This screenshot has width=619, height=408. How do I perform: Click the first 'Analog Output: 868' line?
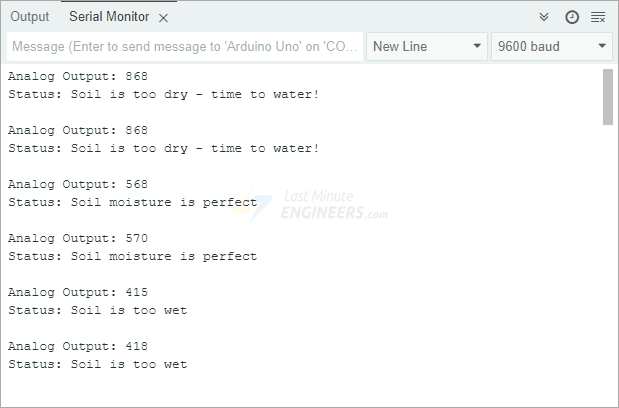pyautogui.click(x=78, y=76)
